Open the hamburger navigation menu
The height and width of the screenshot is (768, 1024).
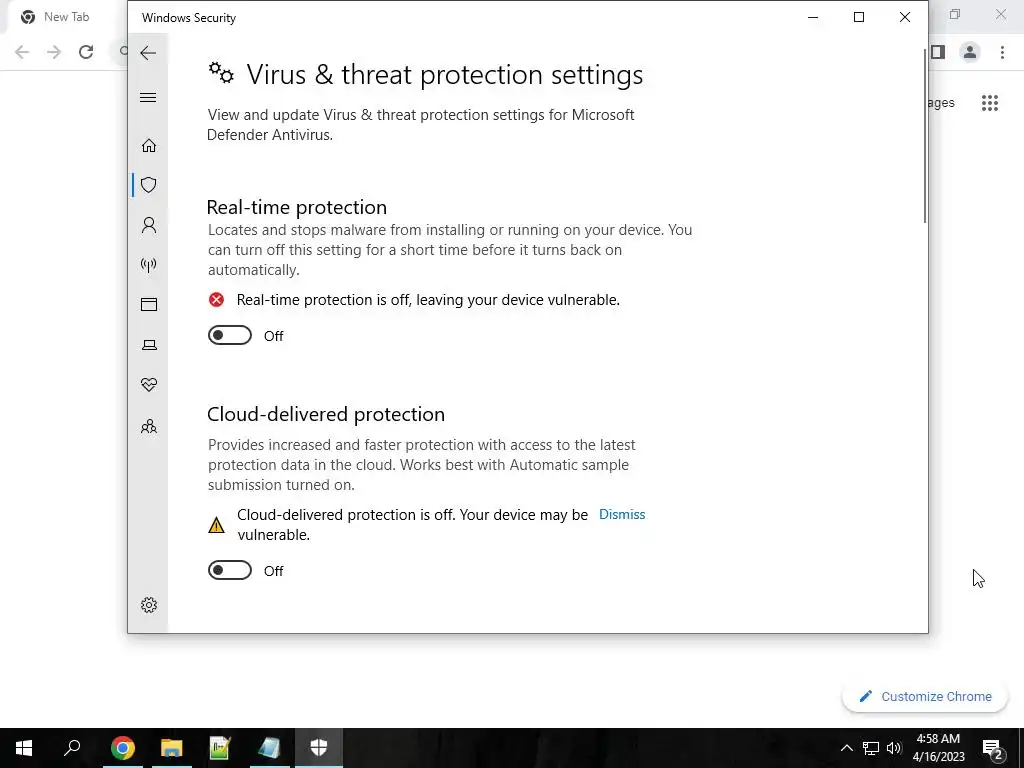coord(148,97)
